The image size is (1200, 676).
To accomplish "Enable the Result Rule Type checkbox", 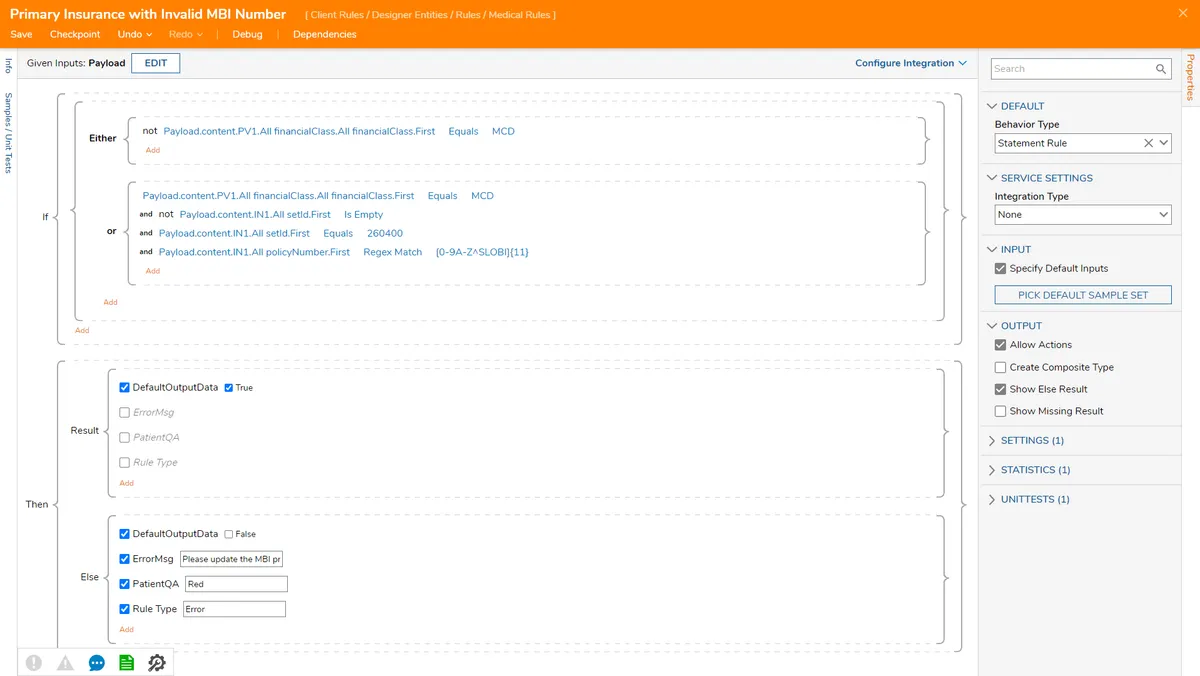I will point(124,462).
